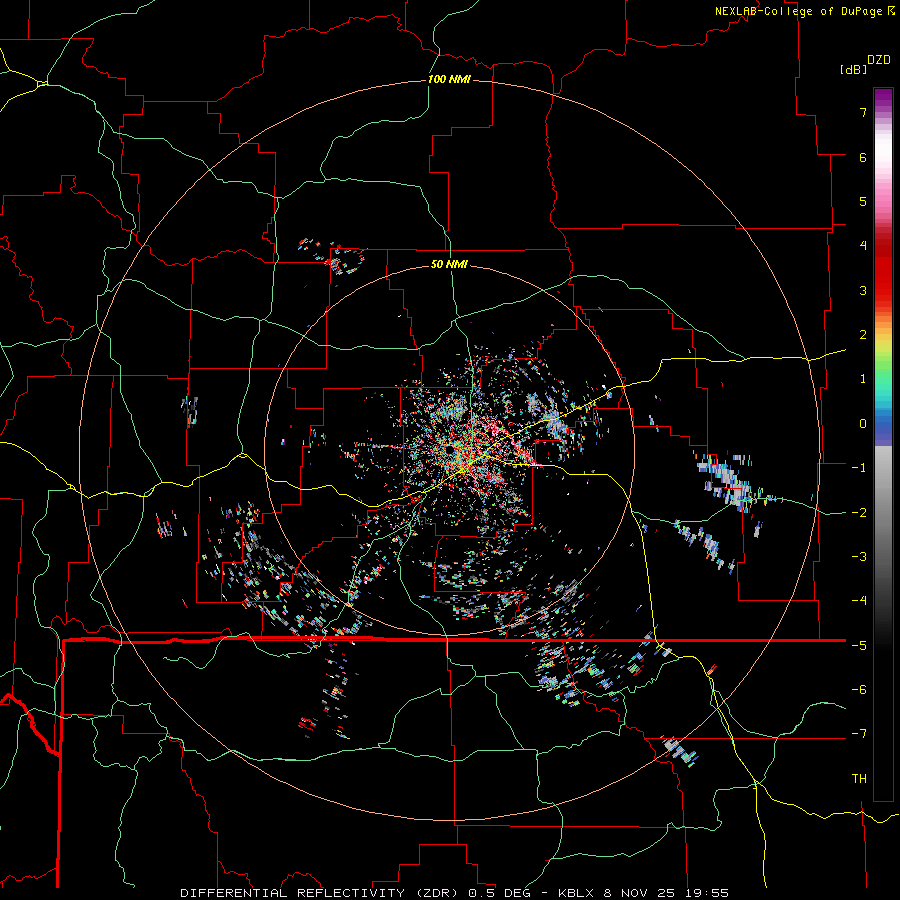
Task: Click the TH label on the legend
Action: tap(859, 779)
